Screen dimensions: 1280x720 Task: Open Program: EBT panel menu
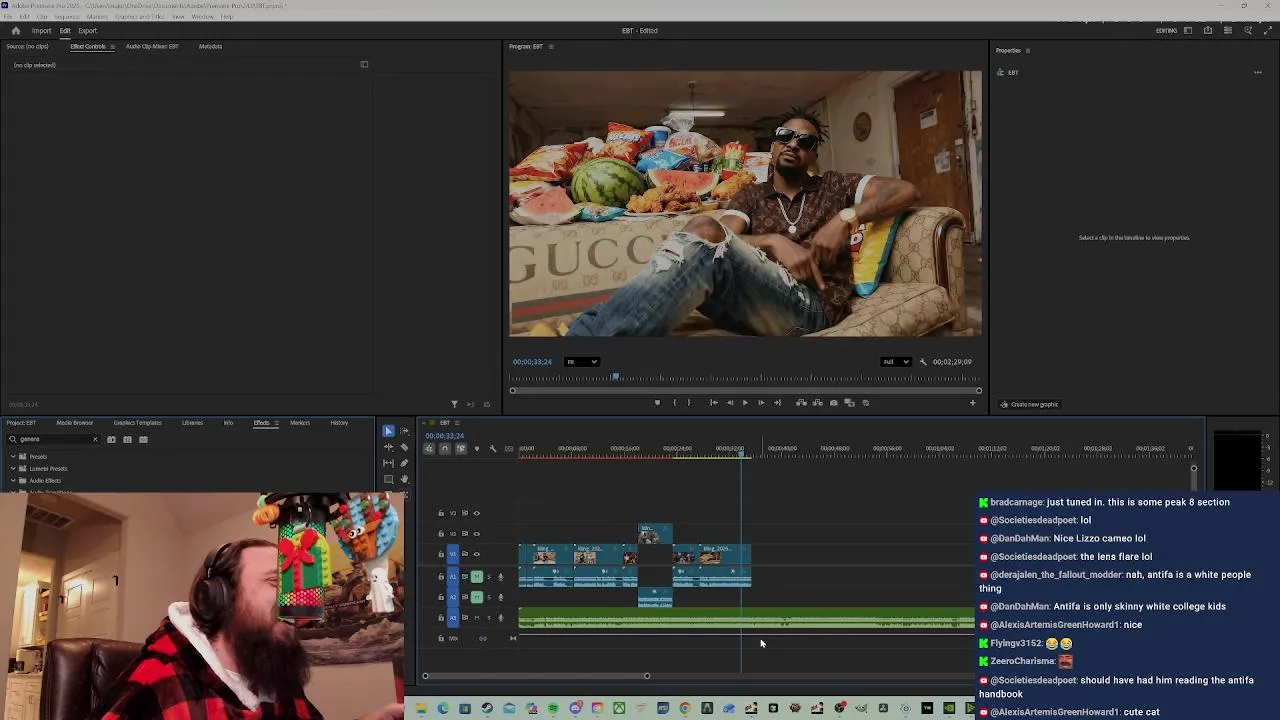(551, 47)
